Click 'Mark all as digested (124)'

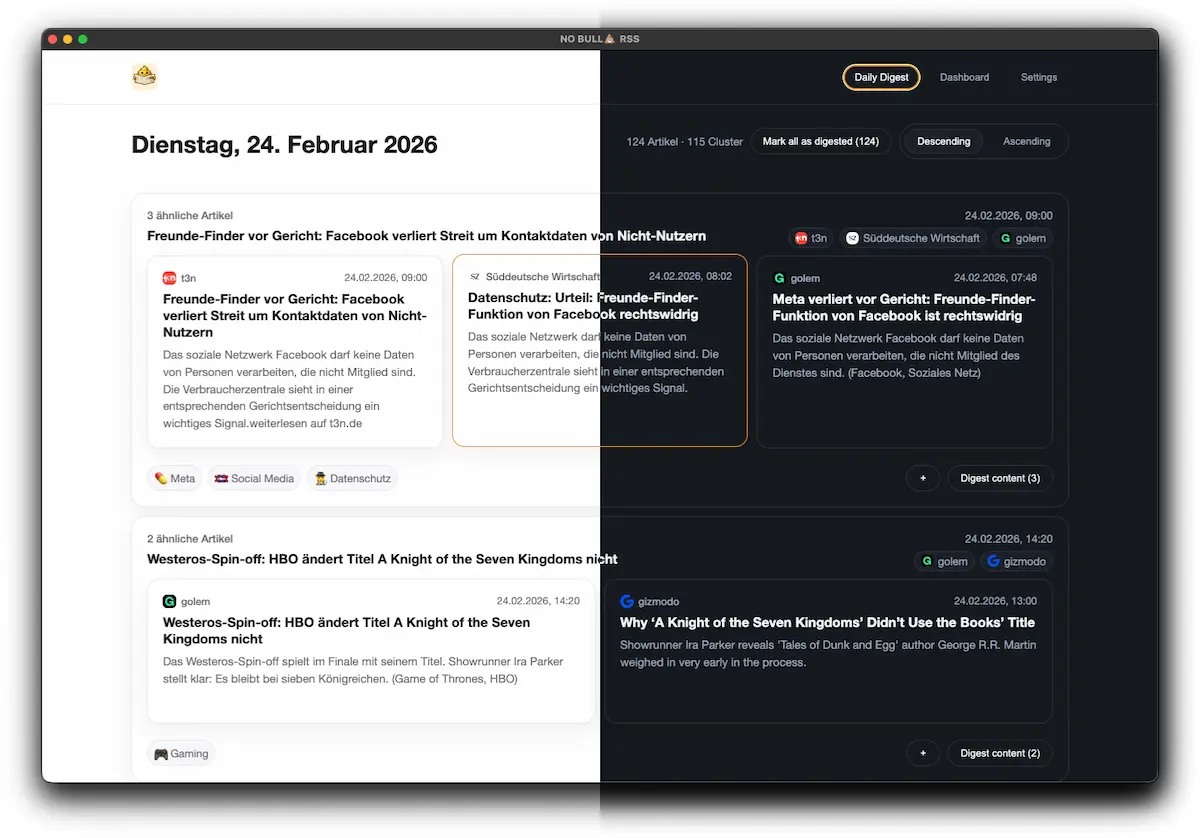click(821, 141)
